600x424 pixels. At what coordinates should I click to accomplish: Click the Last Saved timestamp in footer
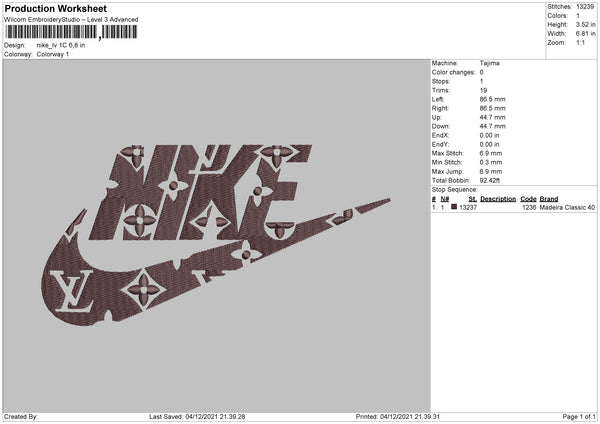point(197,417)
